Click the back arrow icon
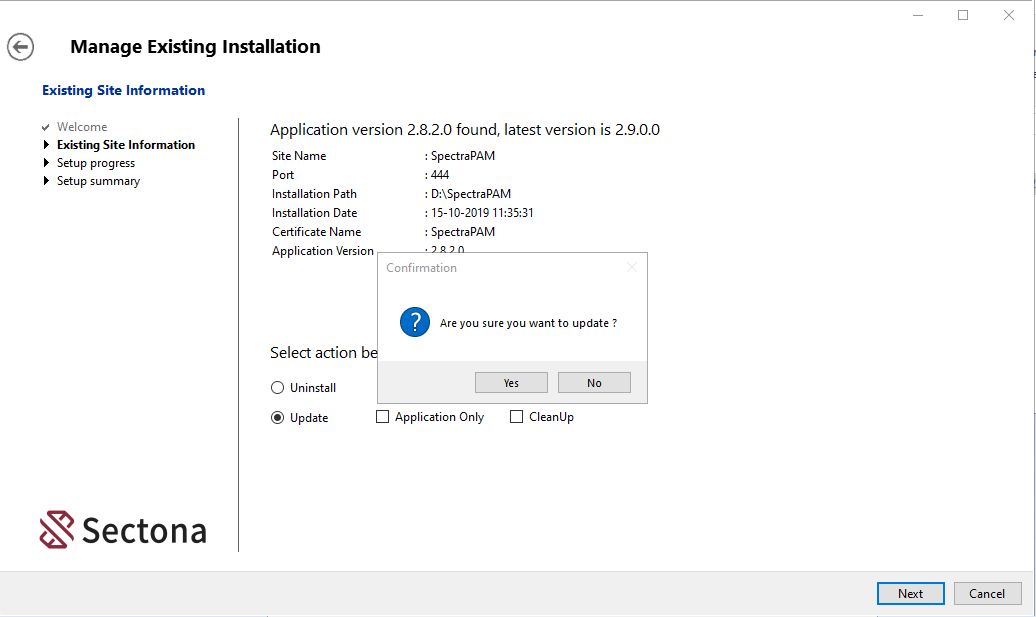The width and height of the screenshot is (1036, 617). click(20, 47)
